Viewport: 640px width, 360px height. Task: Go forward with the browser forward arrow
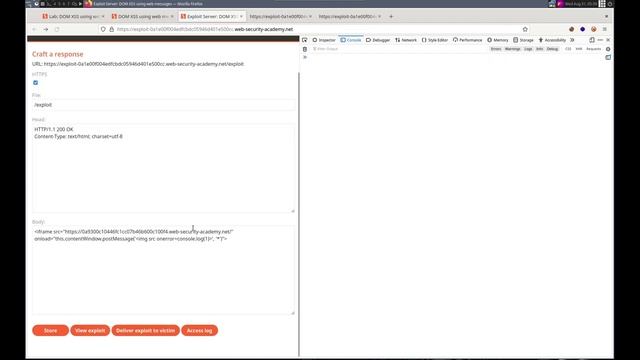click(x=46, y=29)
